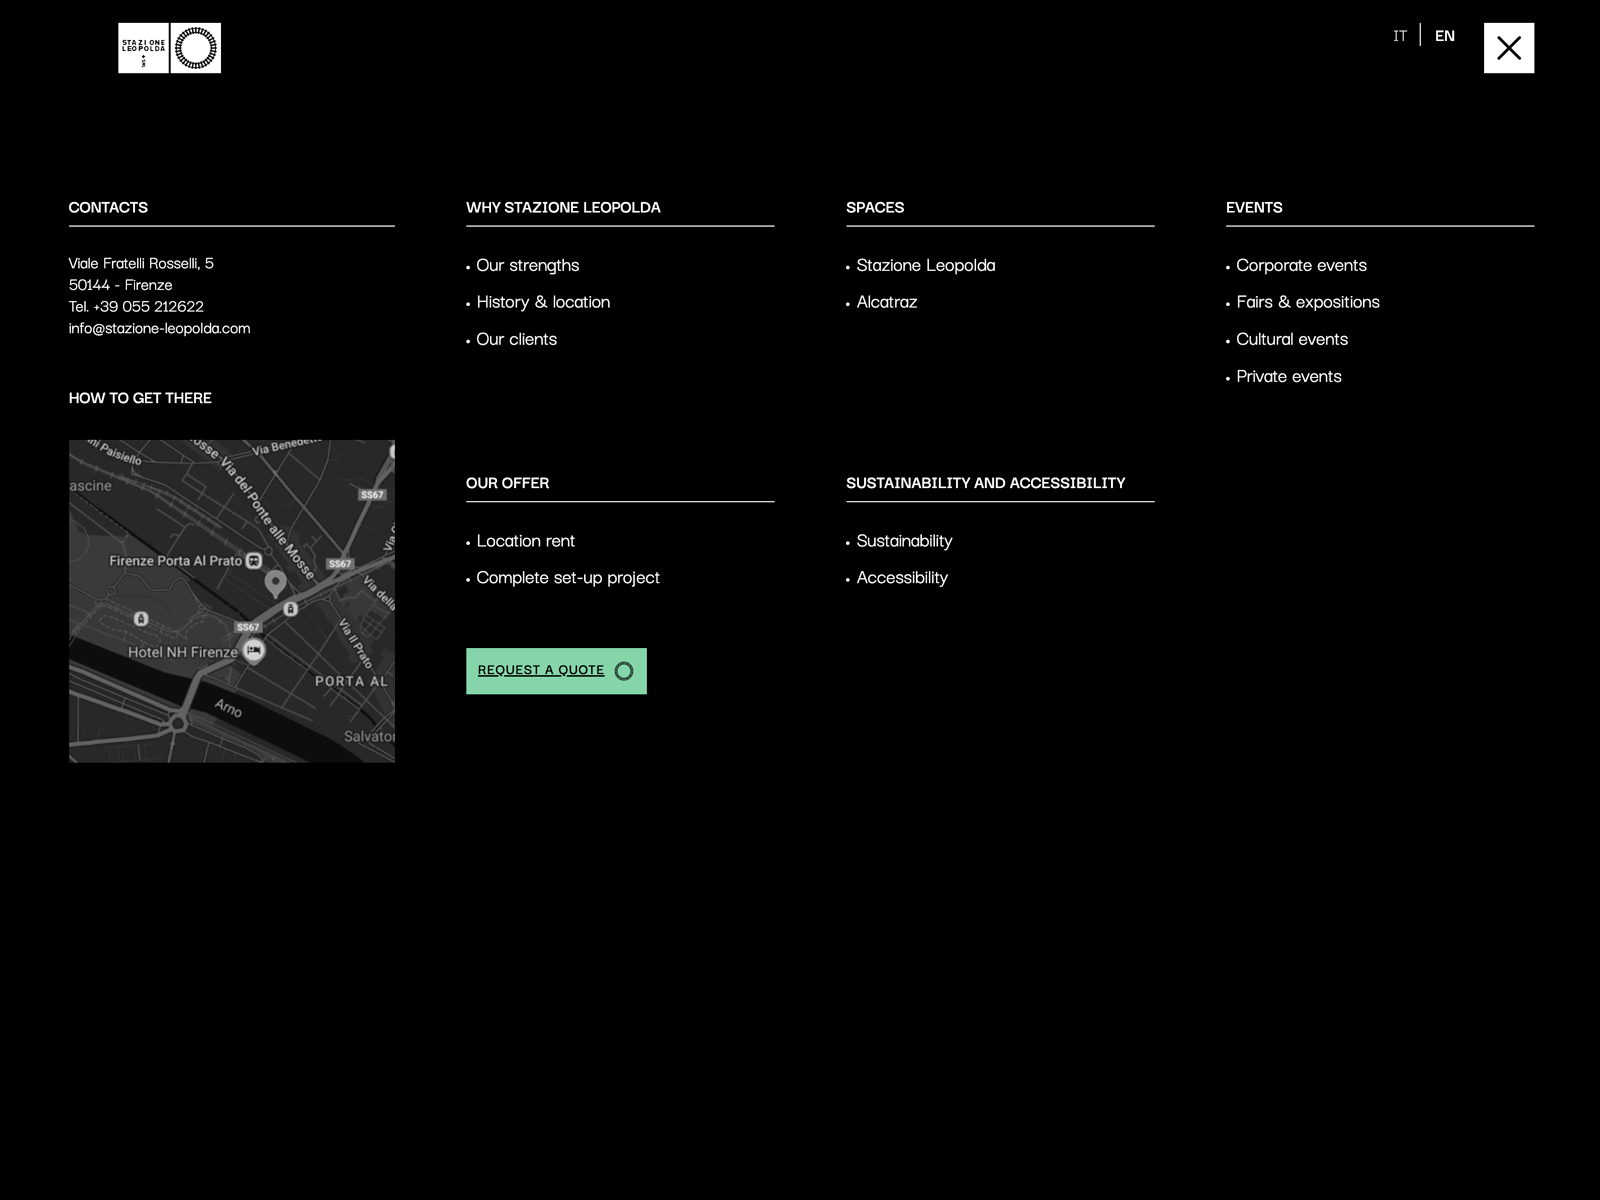
Task: Open the Our clients link
Action: 516,339
